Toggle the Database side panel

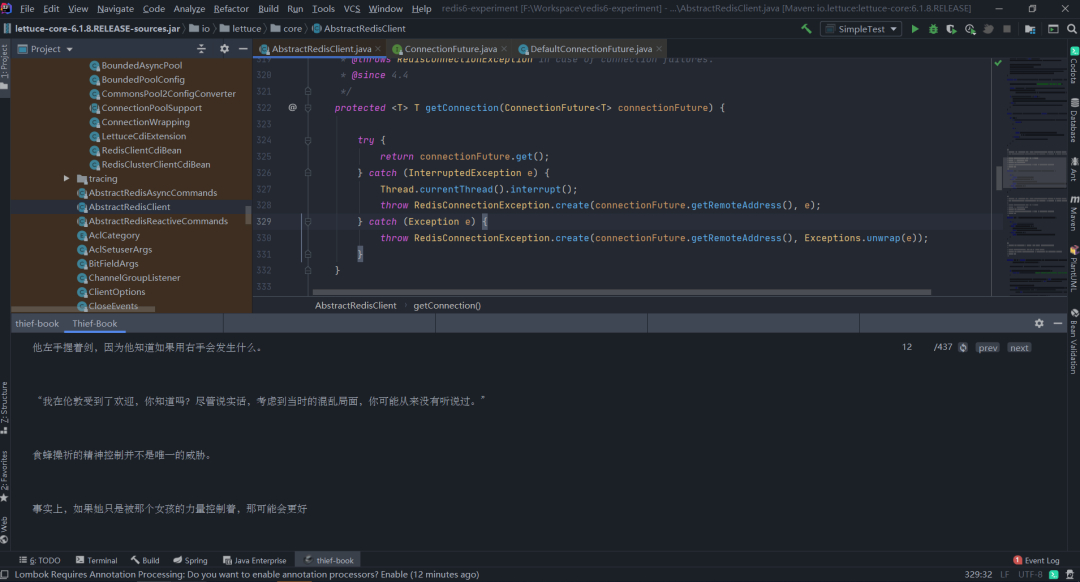[x=1073, y=121]
